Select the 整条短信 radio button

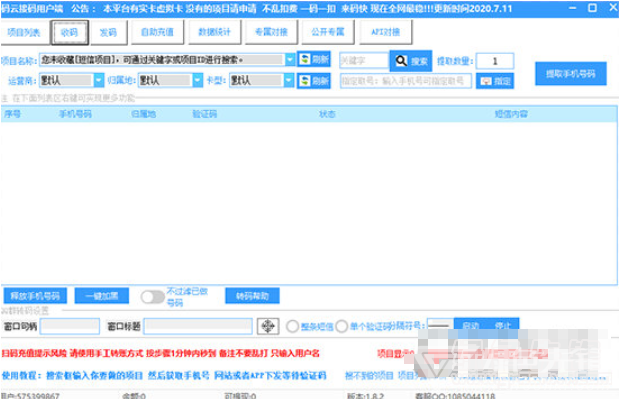[293, 326]
